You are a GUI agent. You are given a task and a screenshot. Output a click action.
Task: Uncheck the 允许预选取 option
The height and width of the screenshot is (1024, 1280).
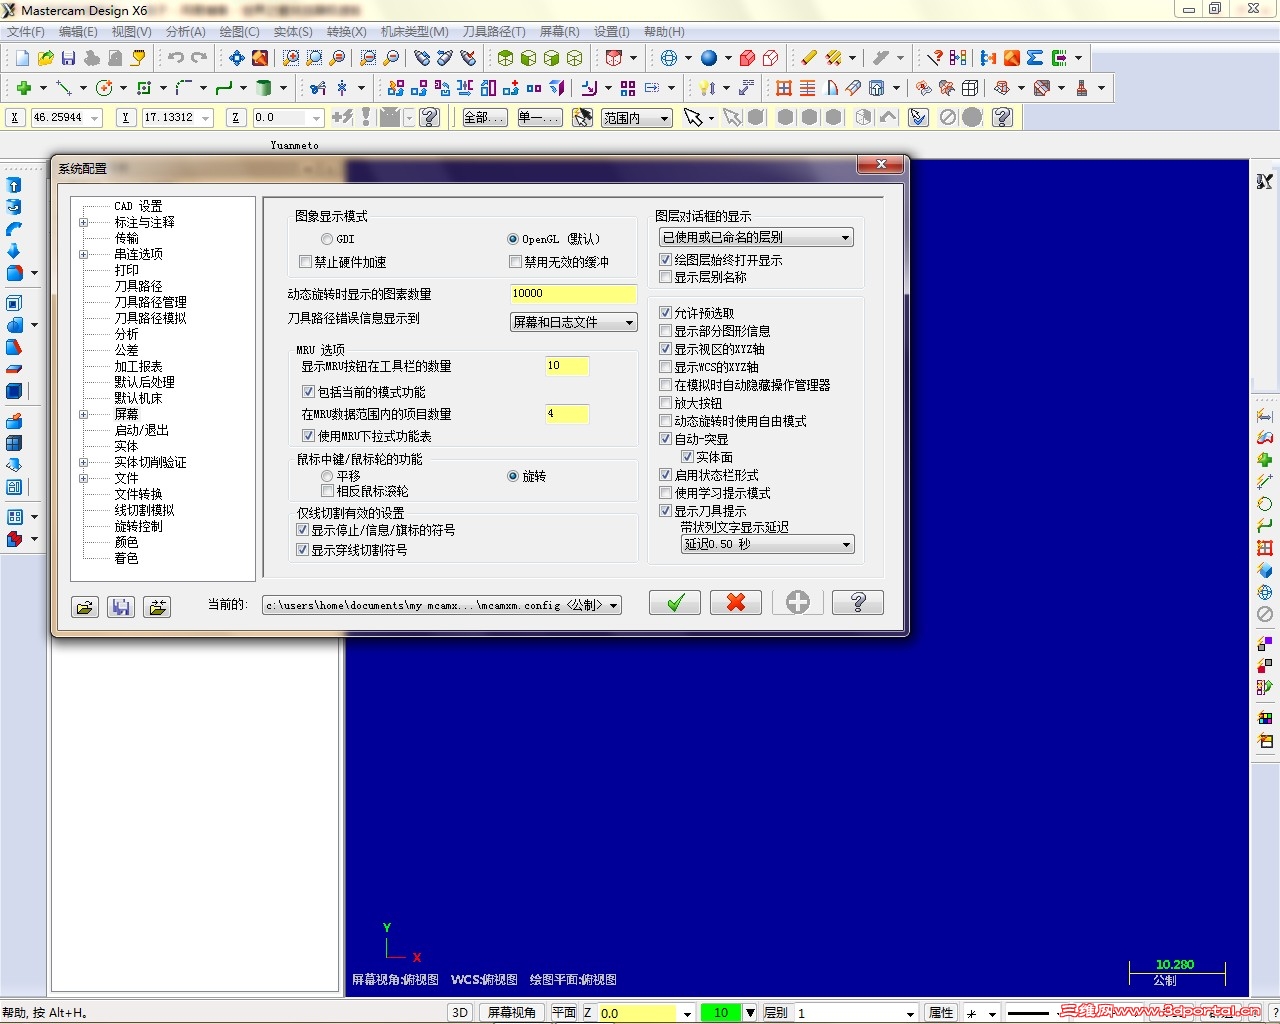665,312
